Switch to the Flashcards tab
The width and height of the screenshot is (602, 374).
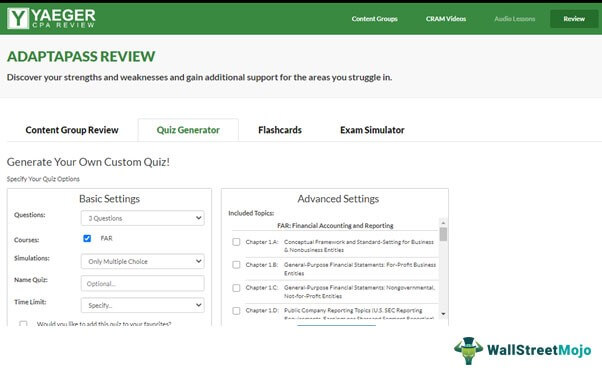(x=280, y=130)
